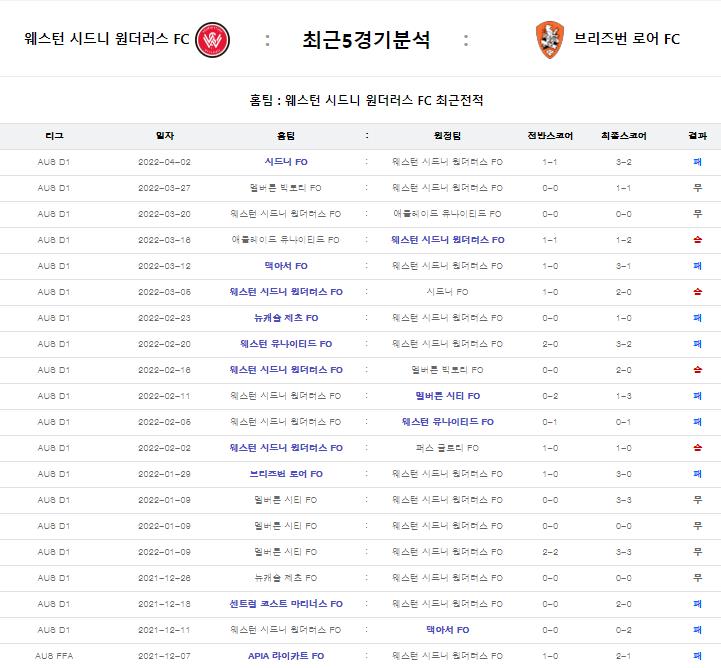Image resolution: width=721 pixels, height=668 pixels.
Task: Click final score 3-2 in 2022-04-02 row
Action: [624, 162]
